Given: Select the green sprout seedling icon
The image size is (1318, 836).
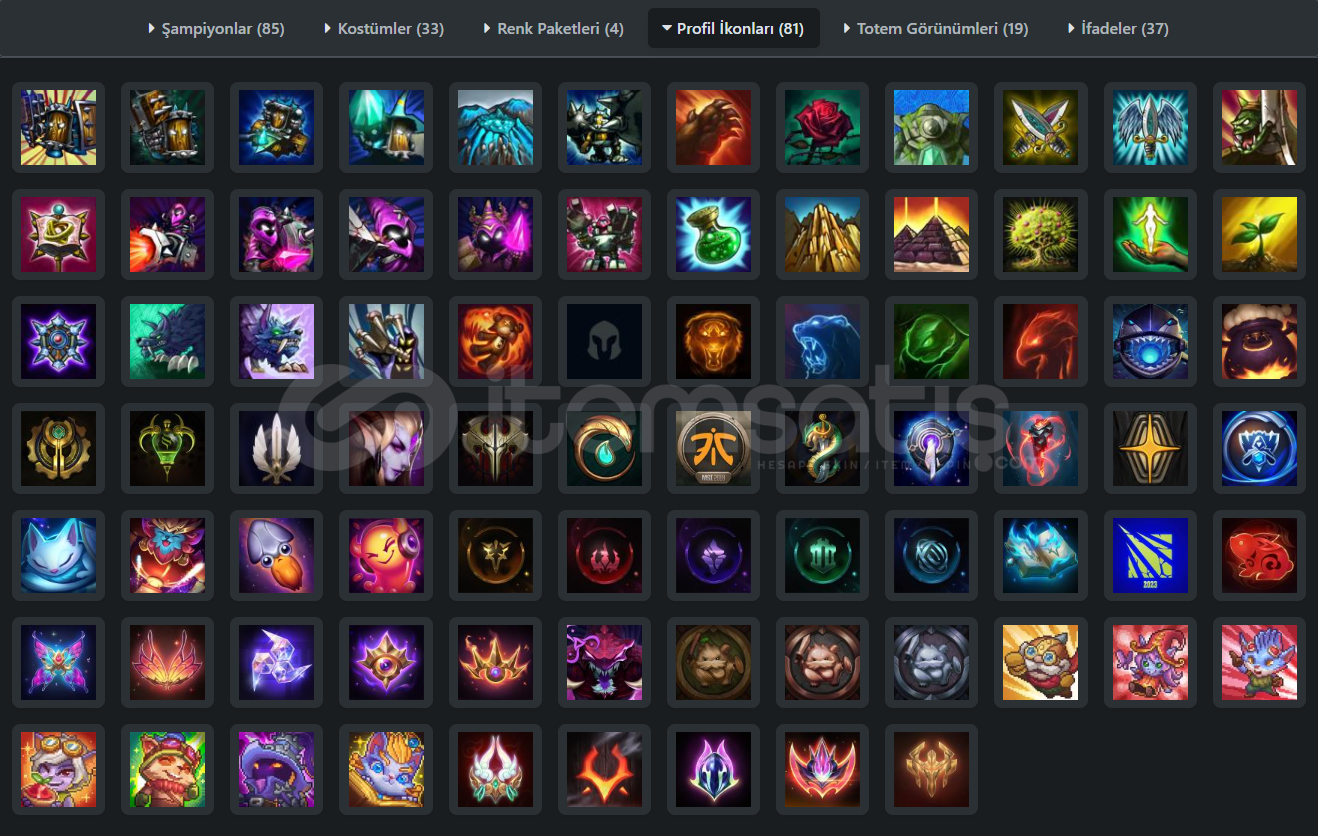Looking at the screenshot, I should pyautogui.click(x=1259, y=234).
